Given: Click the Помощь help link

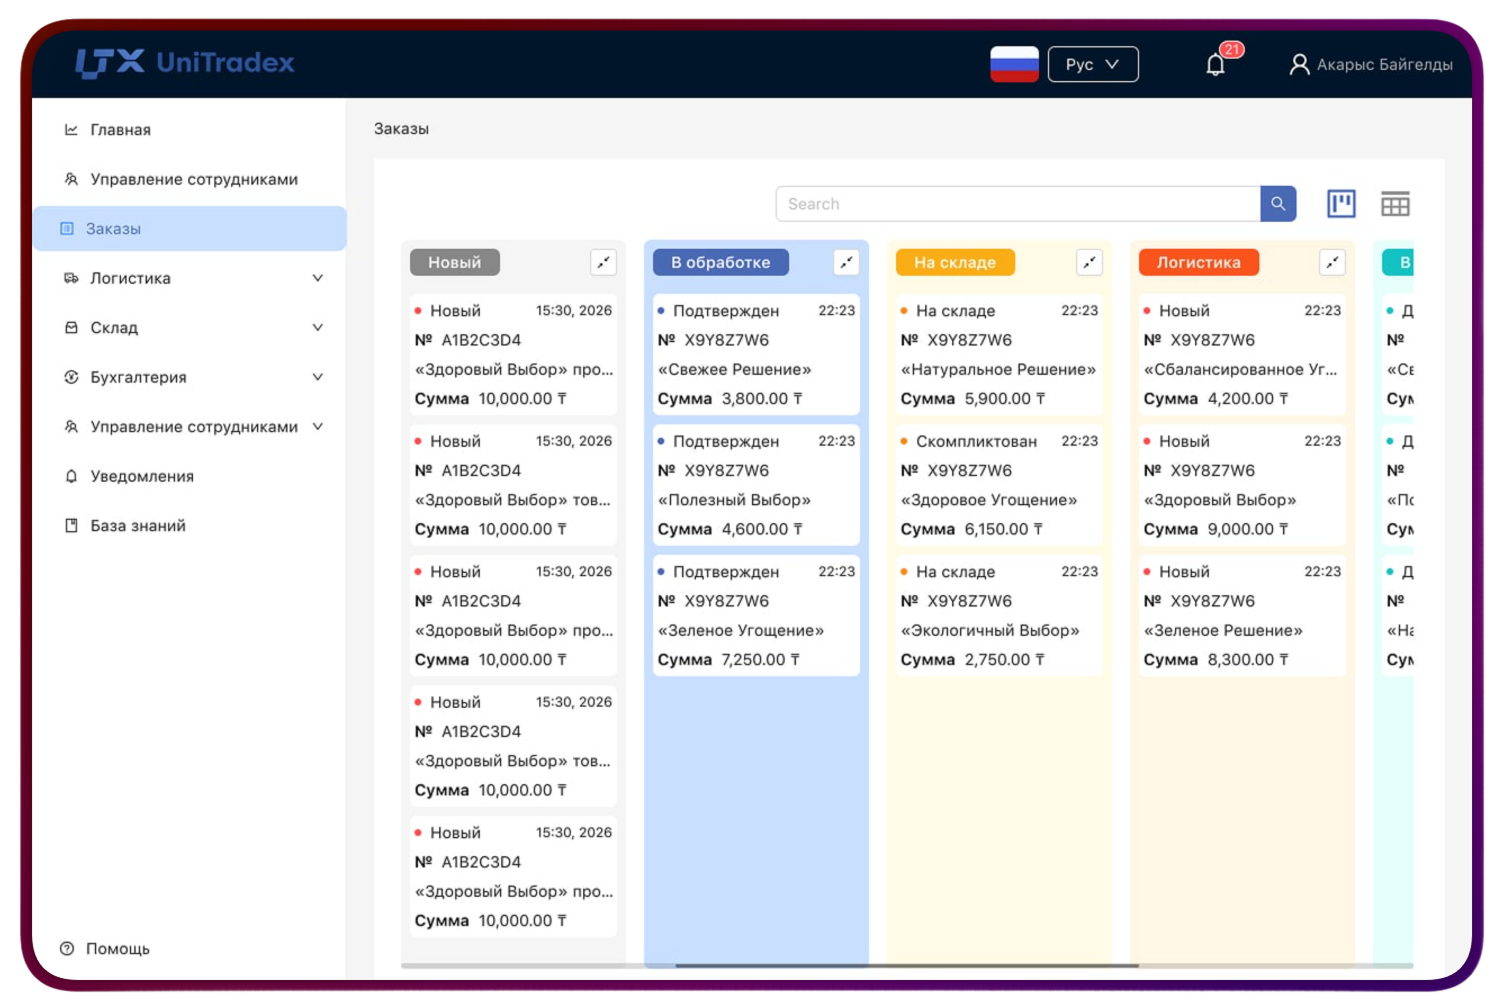Looking at the screenshot, I should (x=117, y=949).
